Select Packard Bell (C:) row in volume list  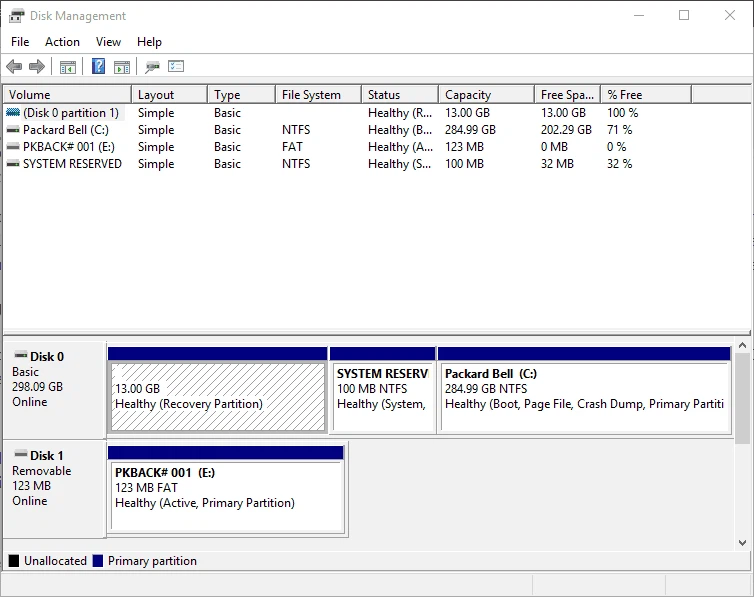[x=65, y=130]
